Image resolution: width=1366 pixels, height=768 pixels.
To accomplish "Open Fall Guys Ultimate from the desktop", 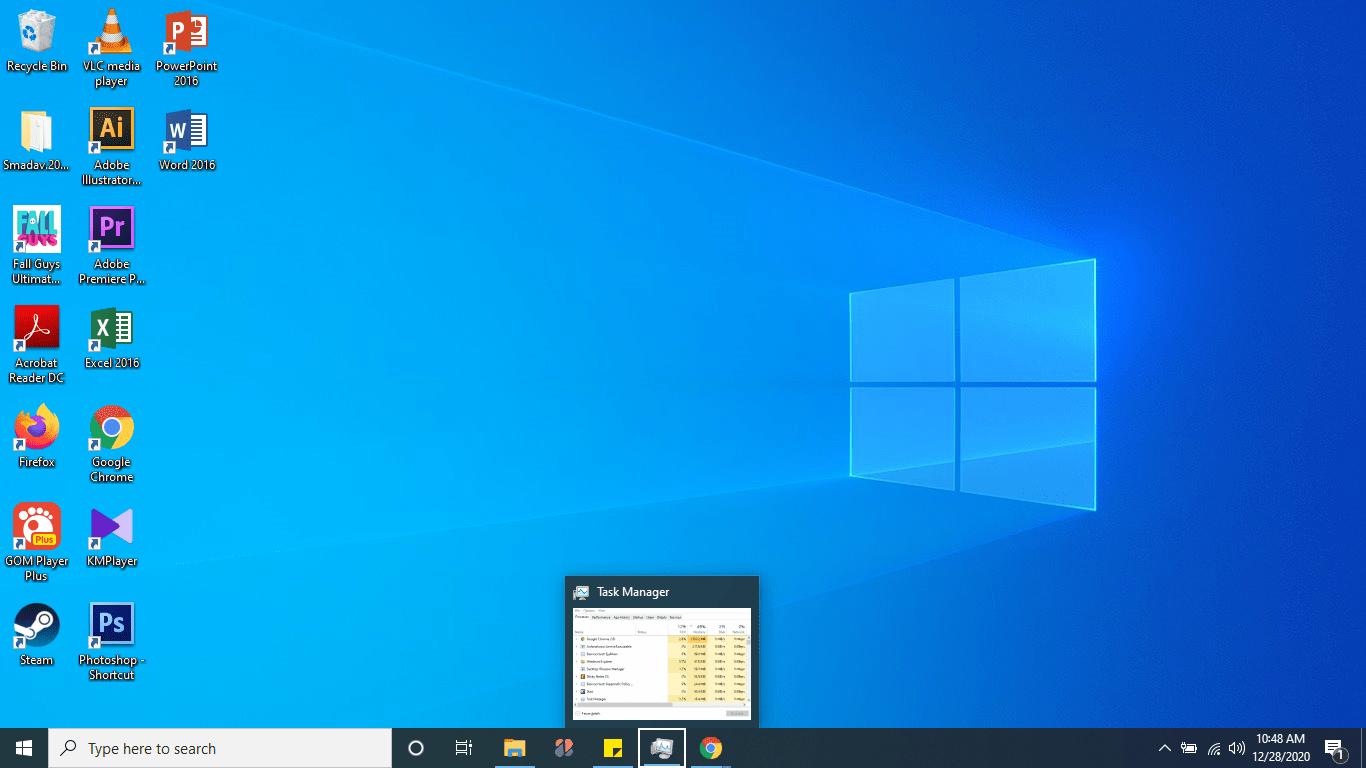I will (36, 227).
